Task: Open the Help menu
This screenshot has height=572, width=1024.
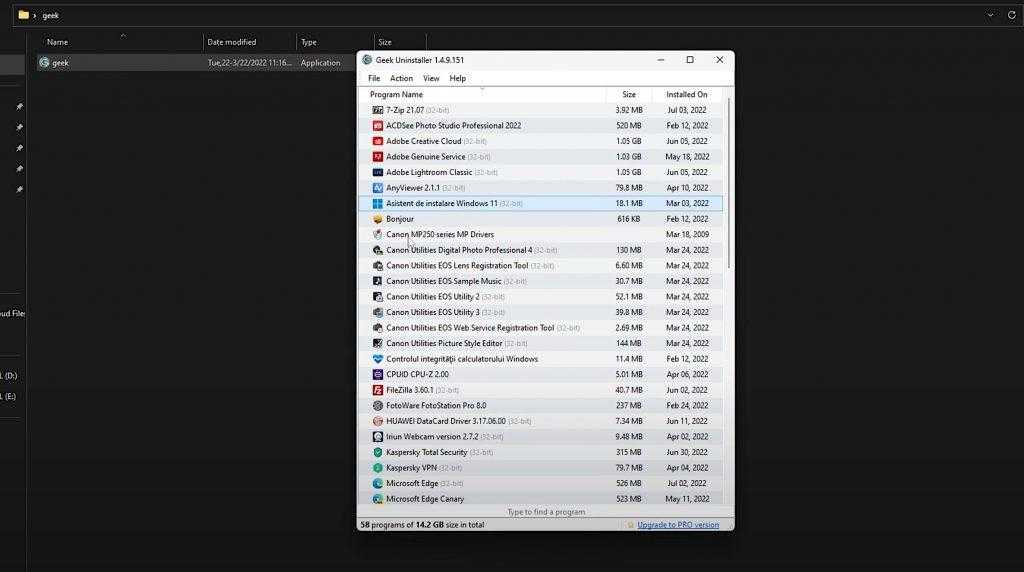Action: [x=458, y=78]
